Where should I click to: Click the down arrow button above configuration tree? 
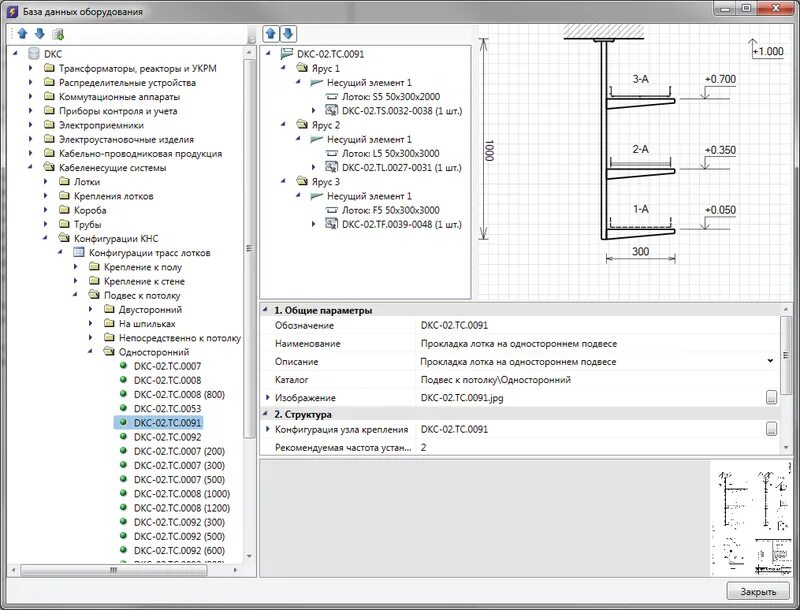point(288,34)
